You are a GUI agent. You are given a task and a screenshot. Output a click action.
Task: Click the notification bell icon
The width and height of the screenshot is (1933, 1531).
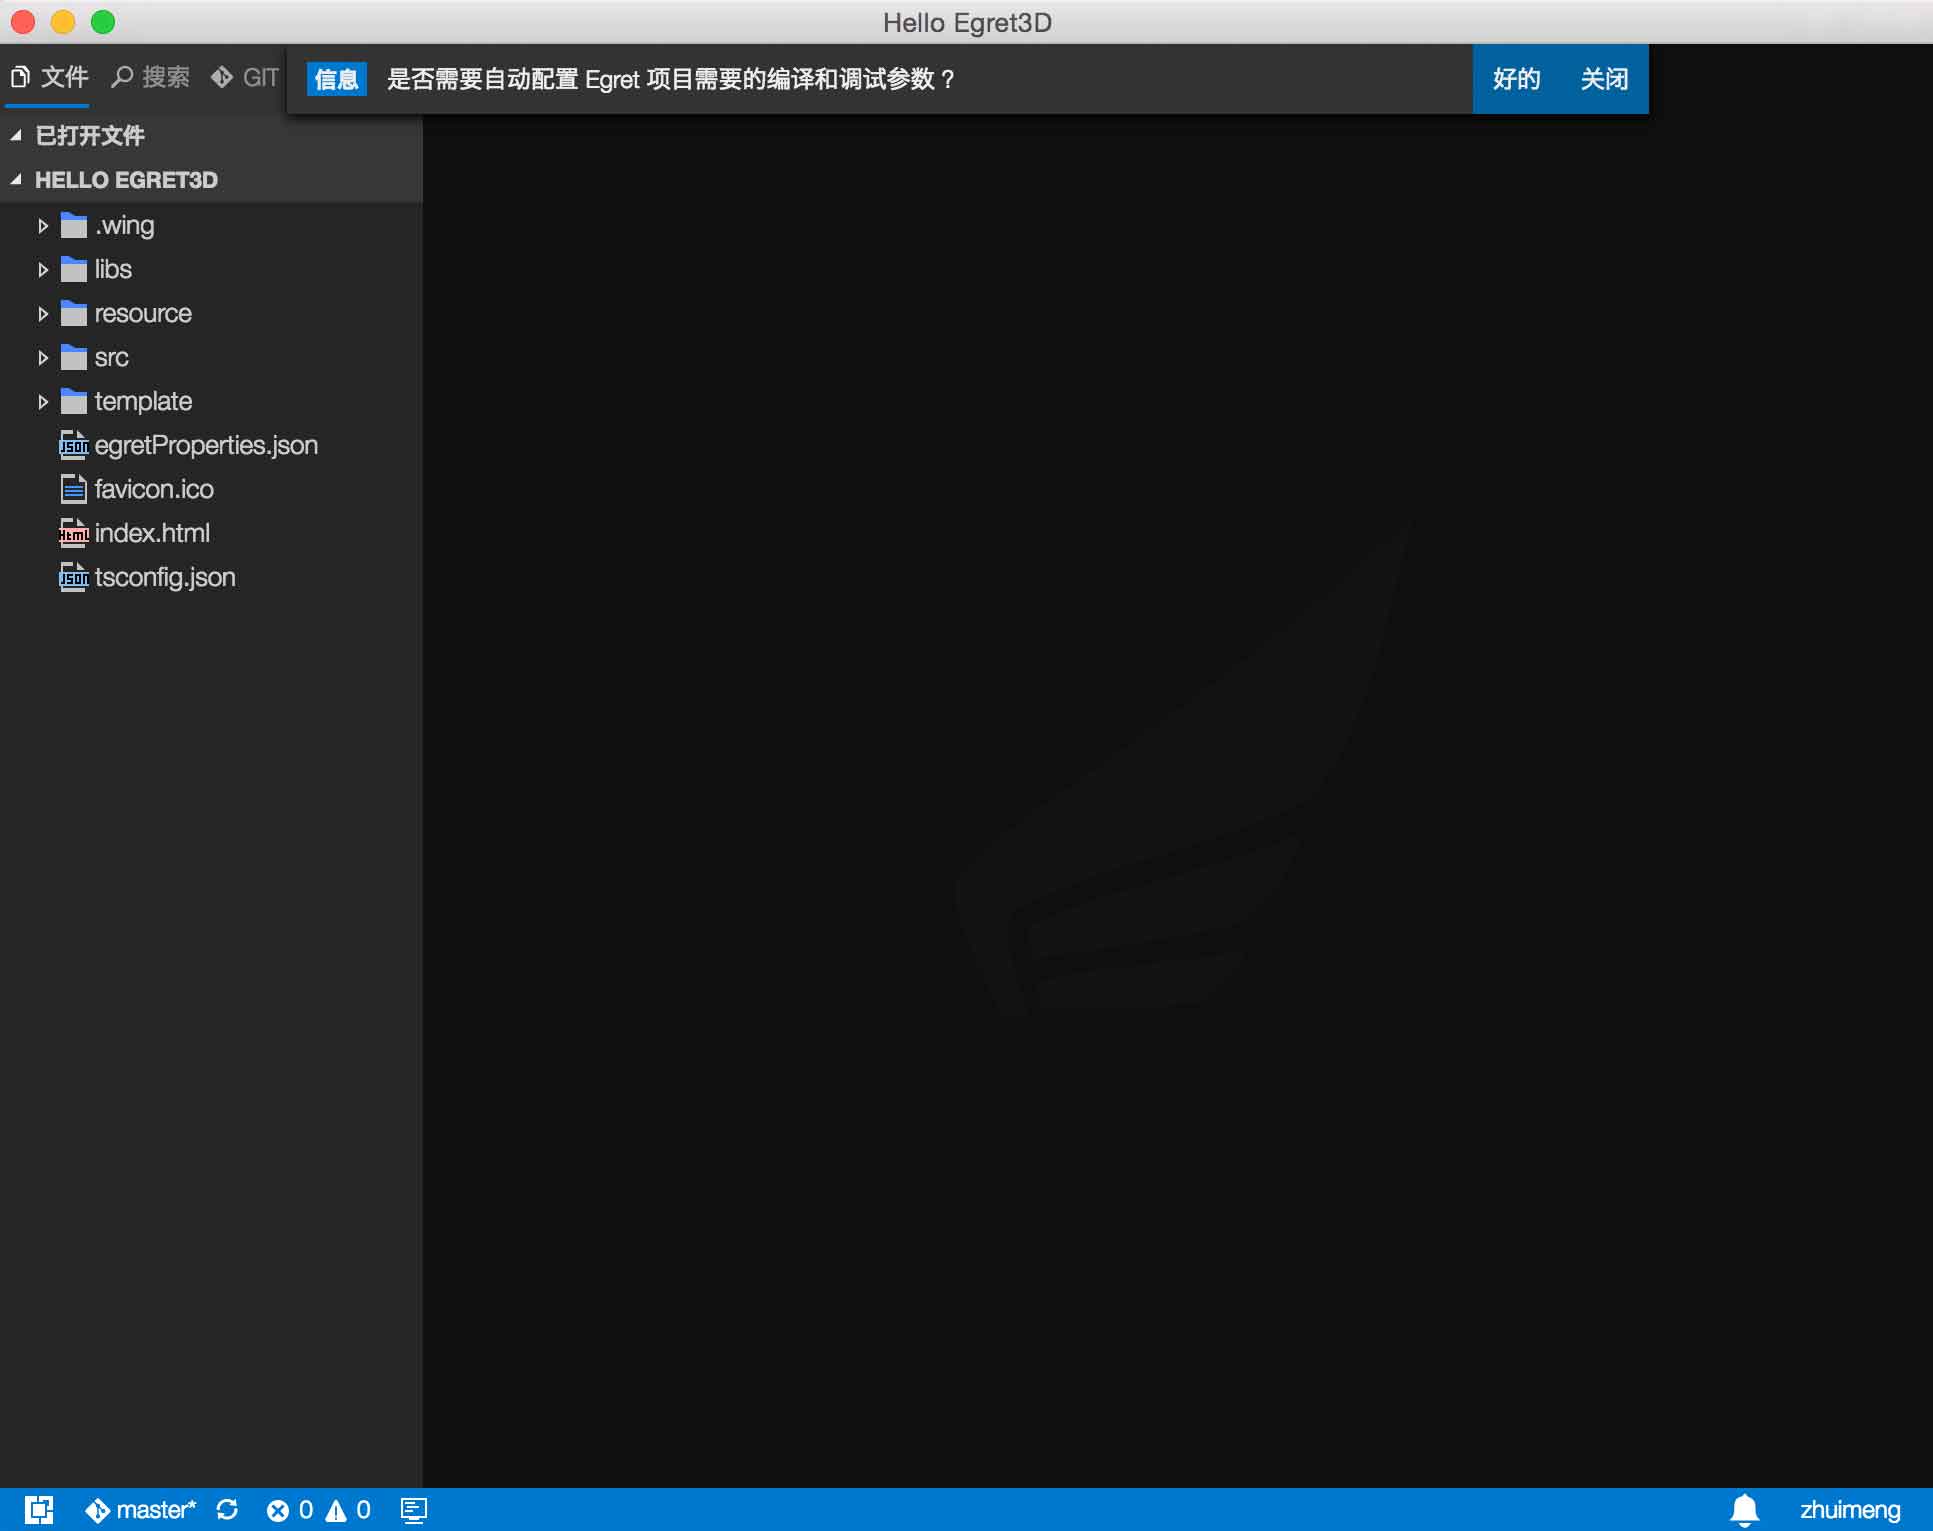tap(1744, 1510)
